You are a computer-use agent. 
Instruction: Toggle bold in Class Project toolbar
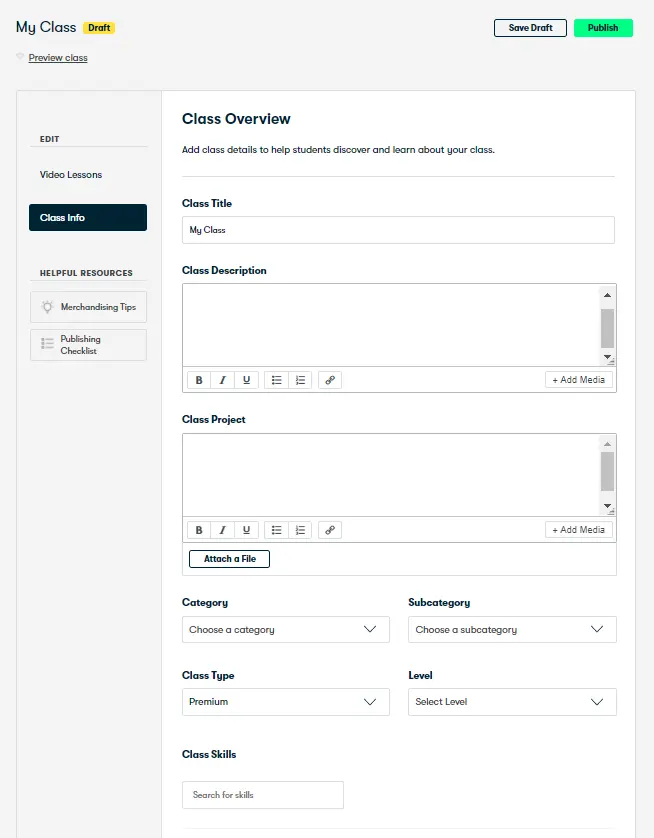pos(199,530)
